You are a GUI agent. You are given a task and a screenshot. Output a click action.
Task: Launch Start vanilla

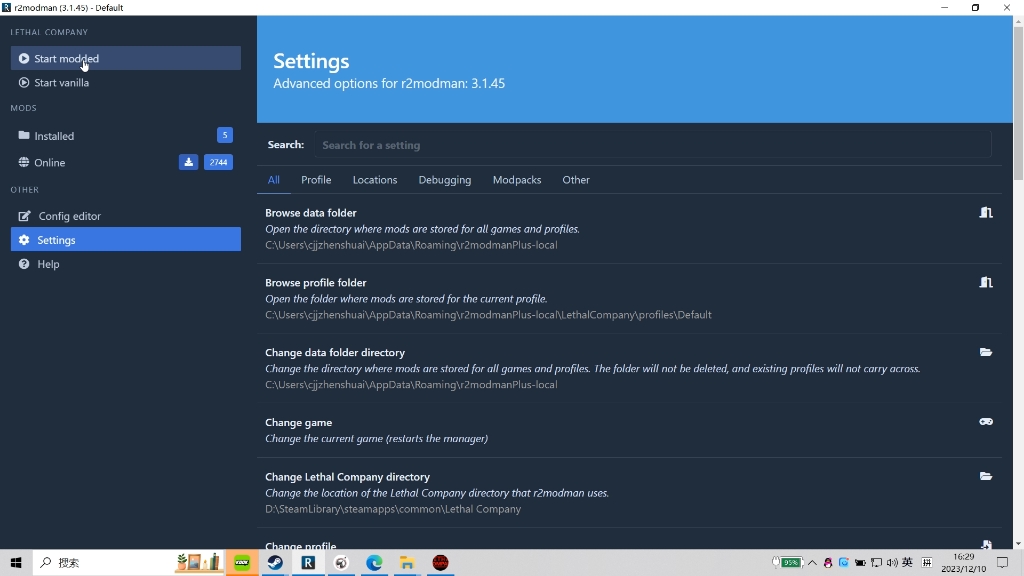click(x=125, y=82)
